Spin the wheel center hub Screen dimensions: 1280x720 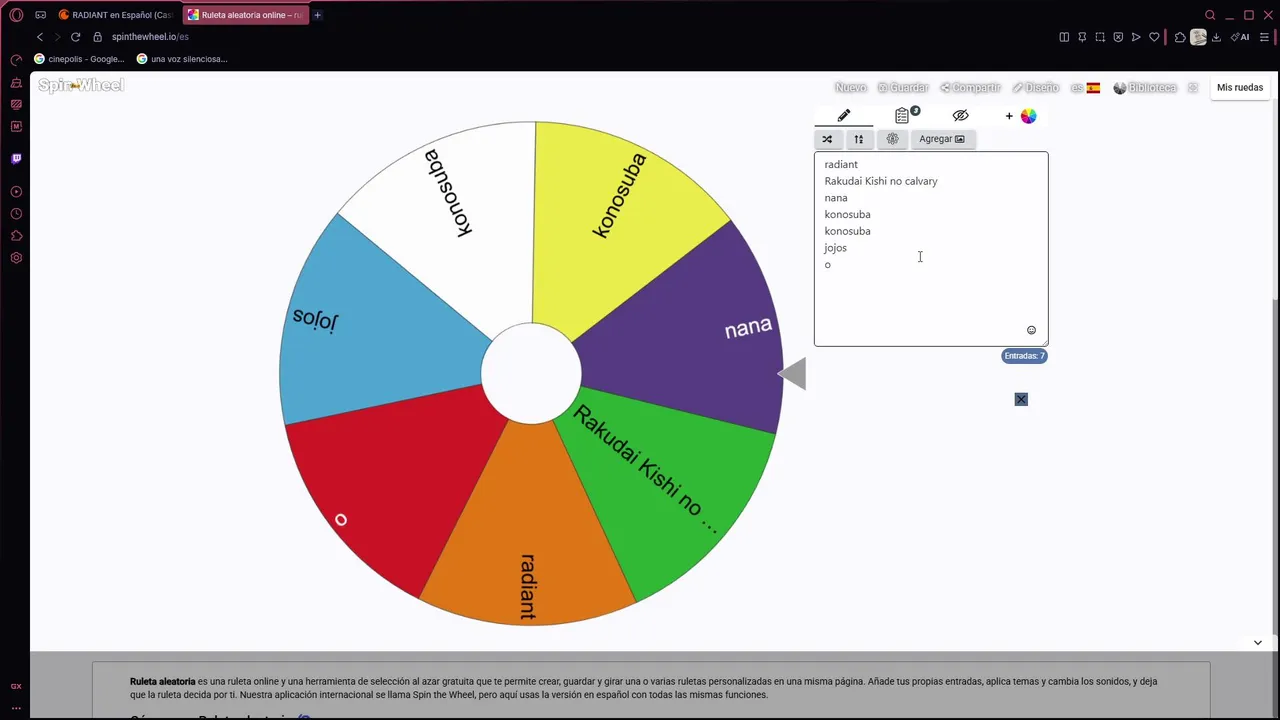point(531,373)
